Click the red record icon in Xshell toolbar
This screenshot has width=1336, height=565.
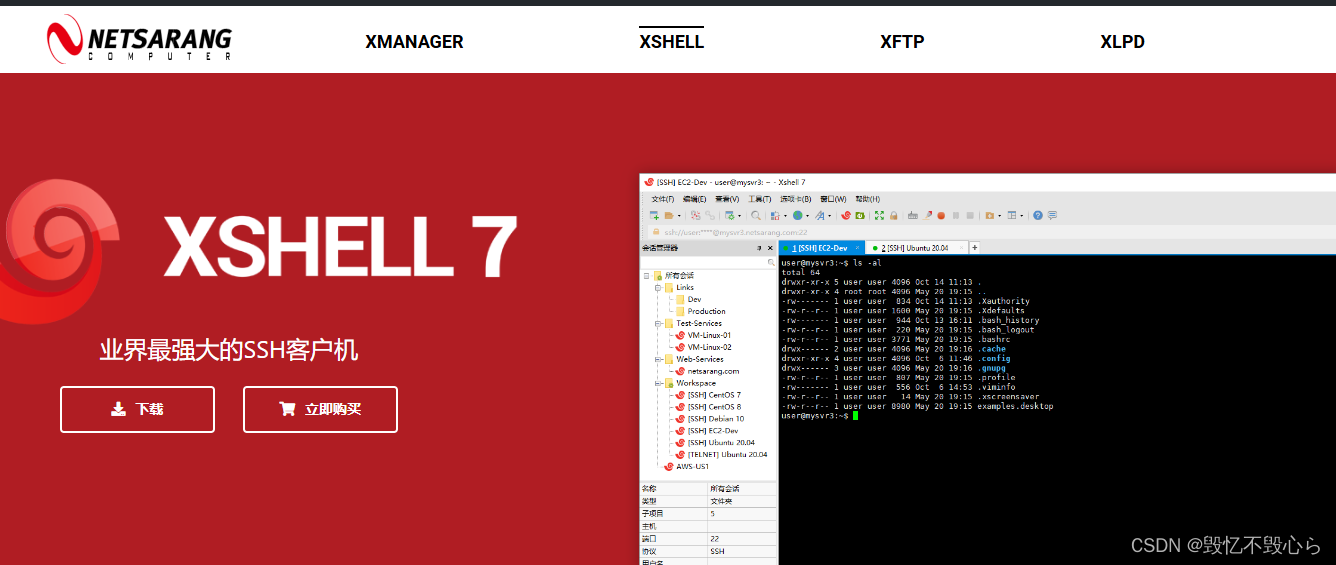point(941,215)
